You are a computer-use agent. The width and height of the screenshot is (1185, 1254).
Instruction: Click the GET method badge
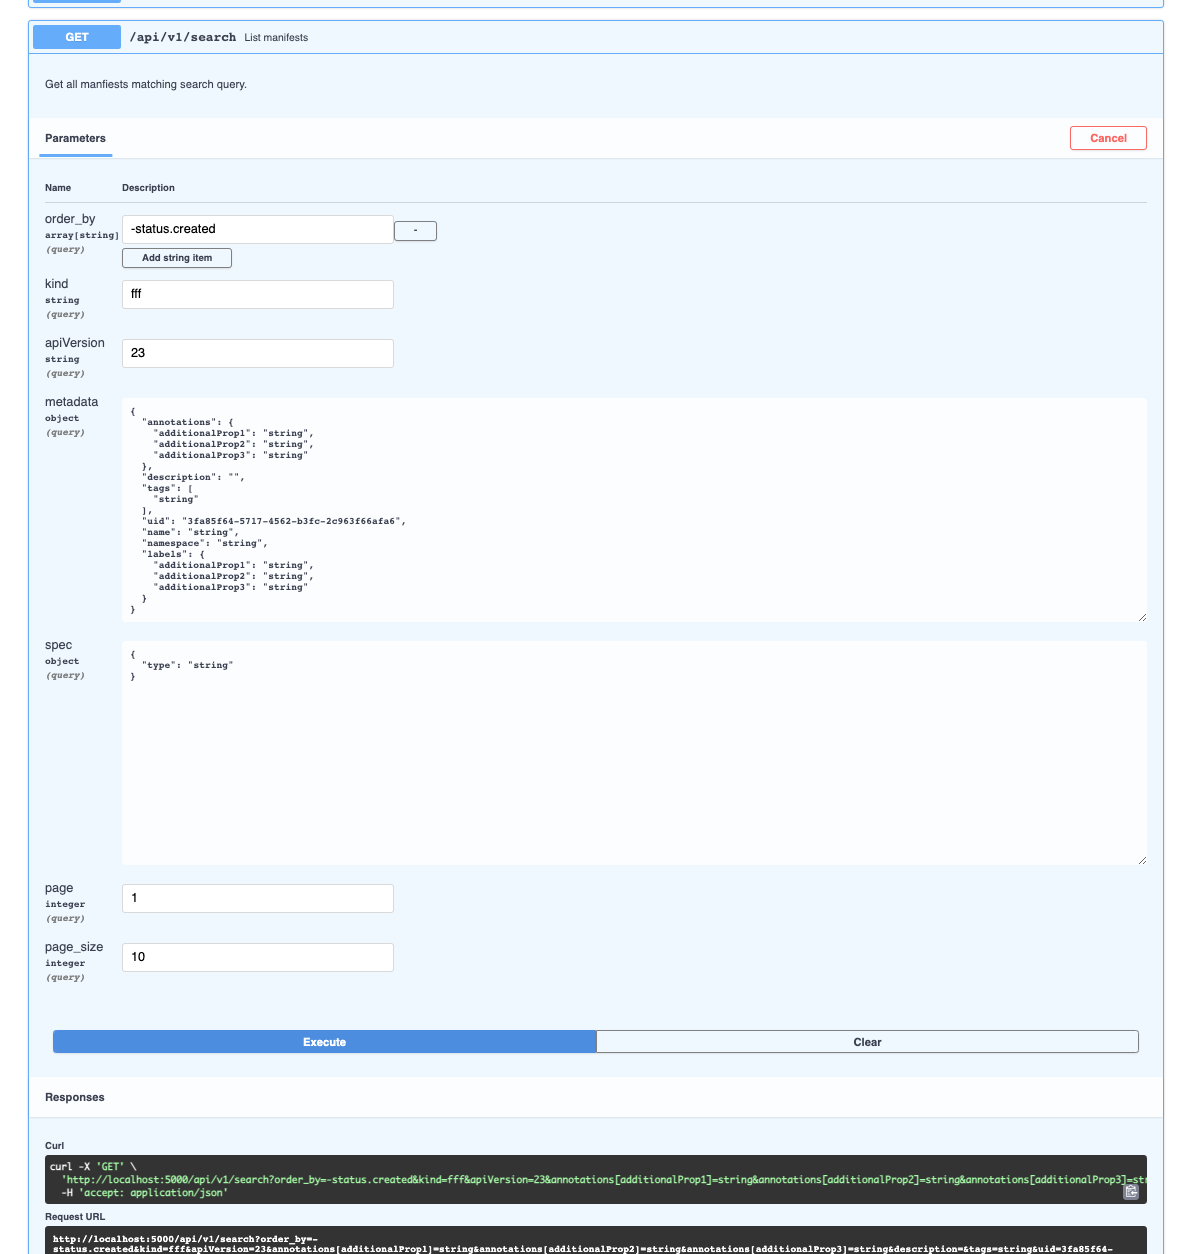click(77, 37)
